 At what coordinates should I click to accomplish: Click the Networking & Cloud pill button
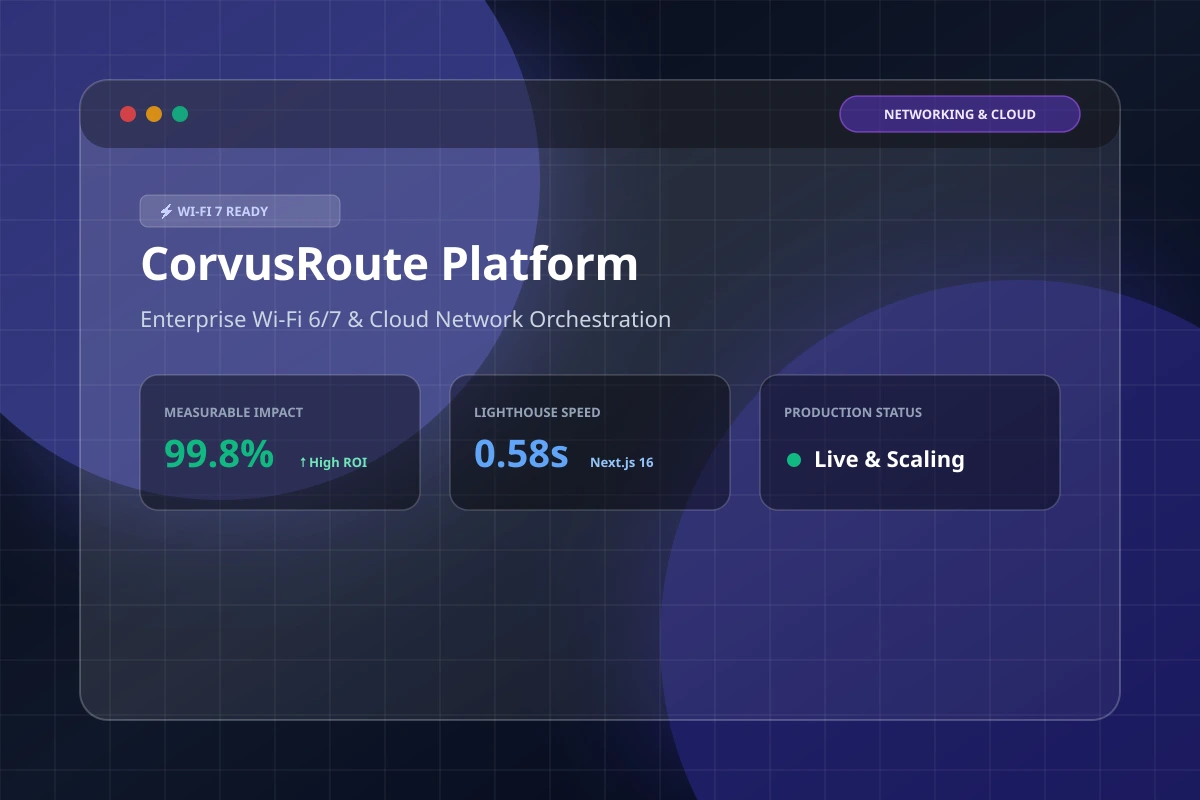(960, 114)
